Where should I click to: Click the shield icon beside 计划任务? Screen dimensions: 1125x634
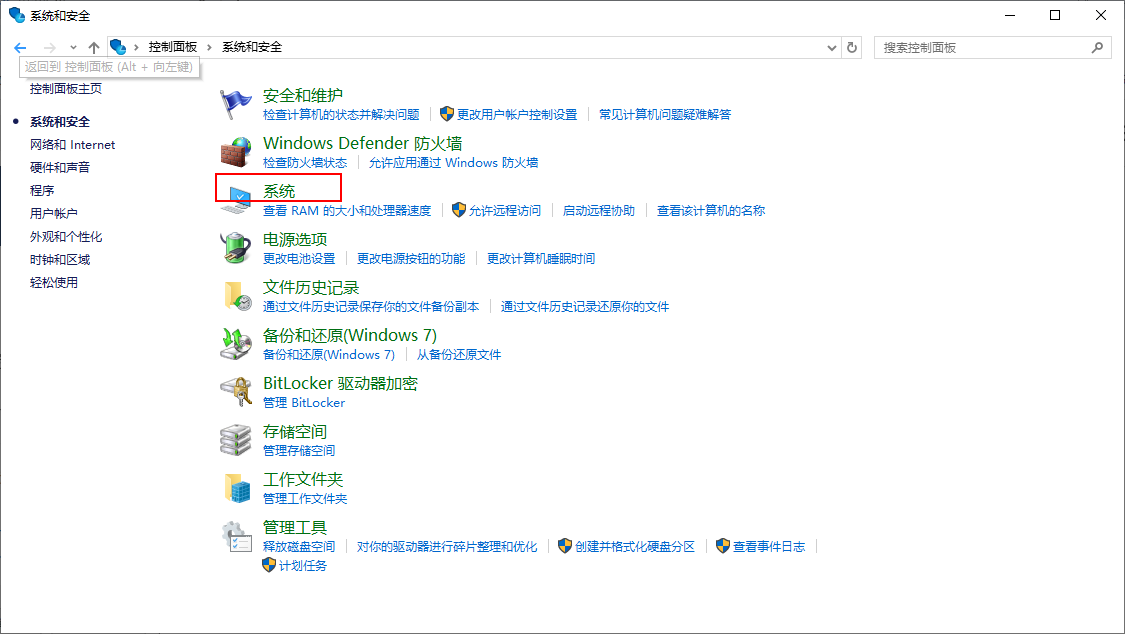tap(269, 565)
